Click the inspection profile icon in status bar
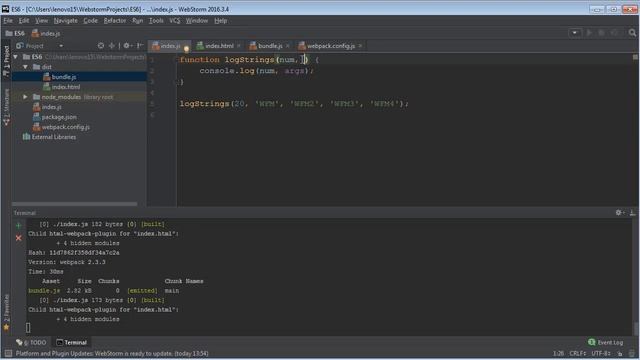640x360 pixels. point(632,353)
